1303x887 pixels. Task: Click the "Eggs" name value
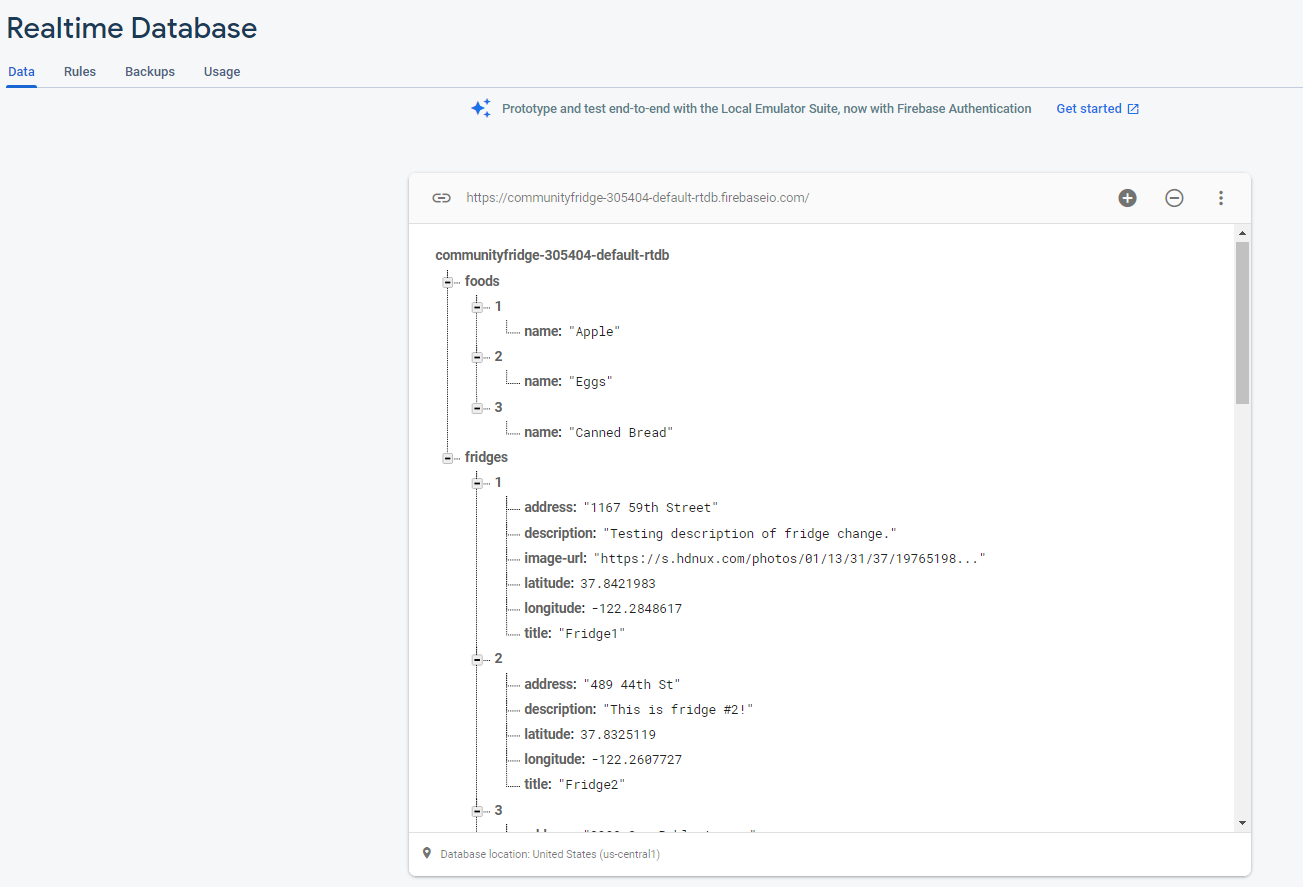(x=590, y=382)
